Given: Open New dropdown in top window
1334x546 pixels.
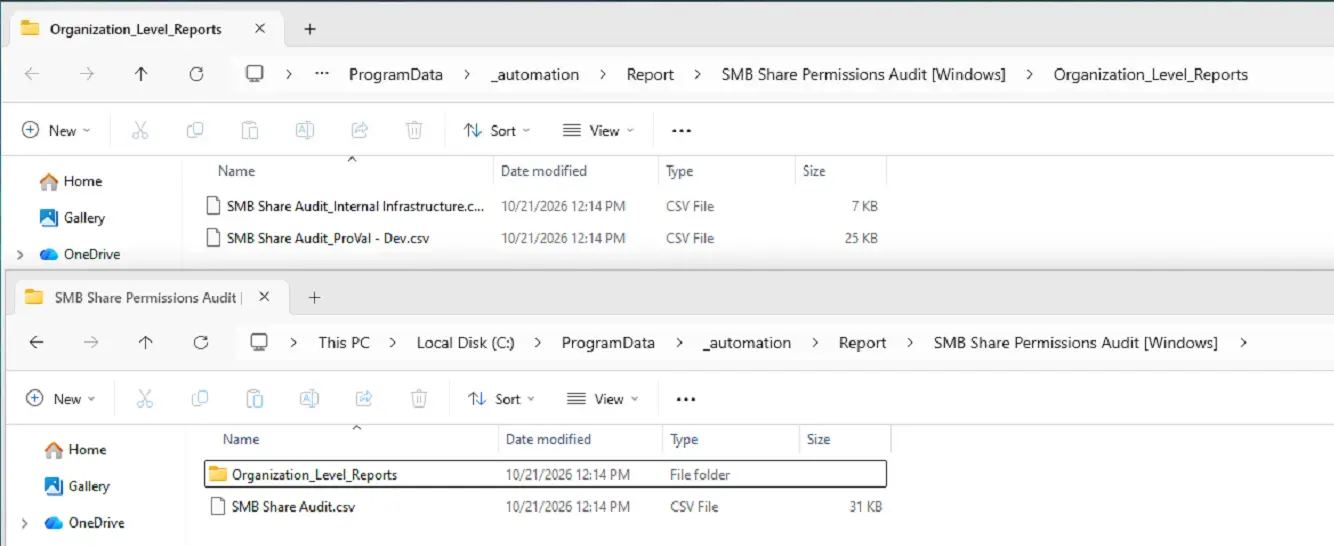Looking at the screenshot, I should pos(56,131).
